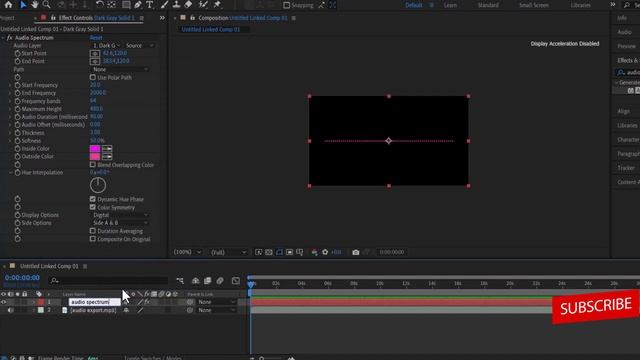Open the Audio Layer dropdown
Image resolution: width=640 pixels, height=360 pixels.
107,46
